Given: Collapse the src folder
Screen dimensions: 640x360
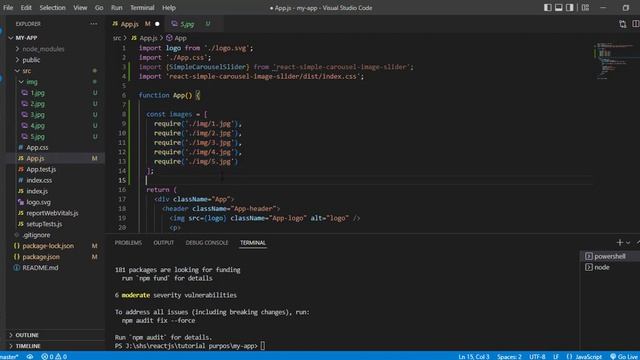Looking at the screenshot, I should click(x=27, y=71).
